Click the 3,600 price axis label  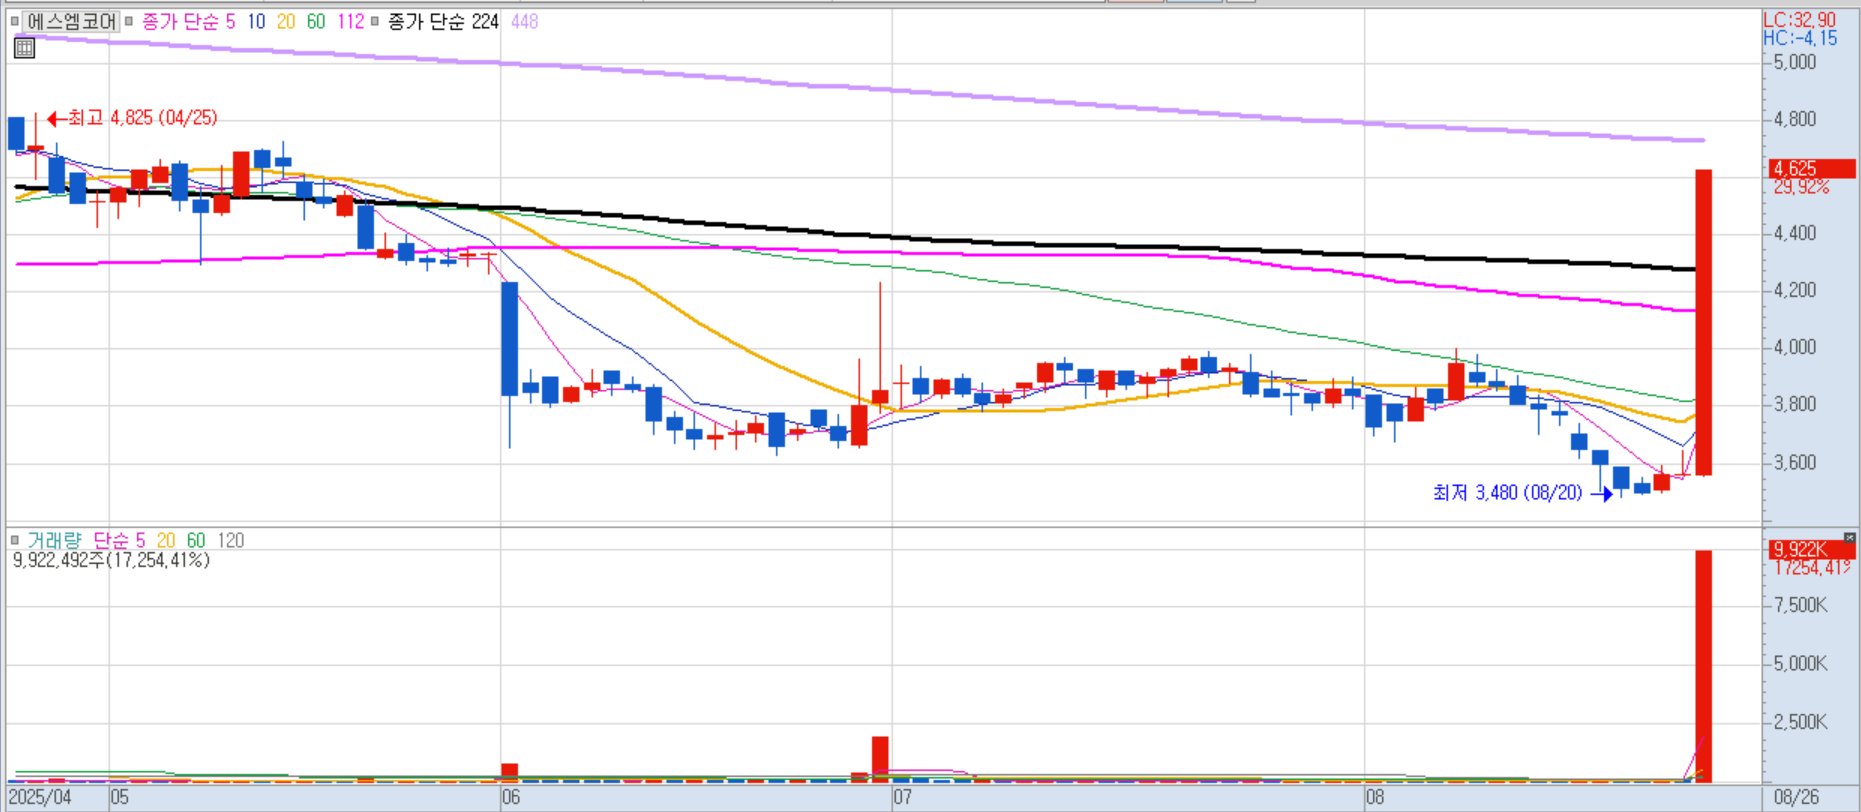click(x=1794, y=462)
